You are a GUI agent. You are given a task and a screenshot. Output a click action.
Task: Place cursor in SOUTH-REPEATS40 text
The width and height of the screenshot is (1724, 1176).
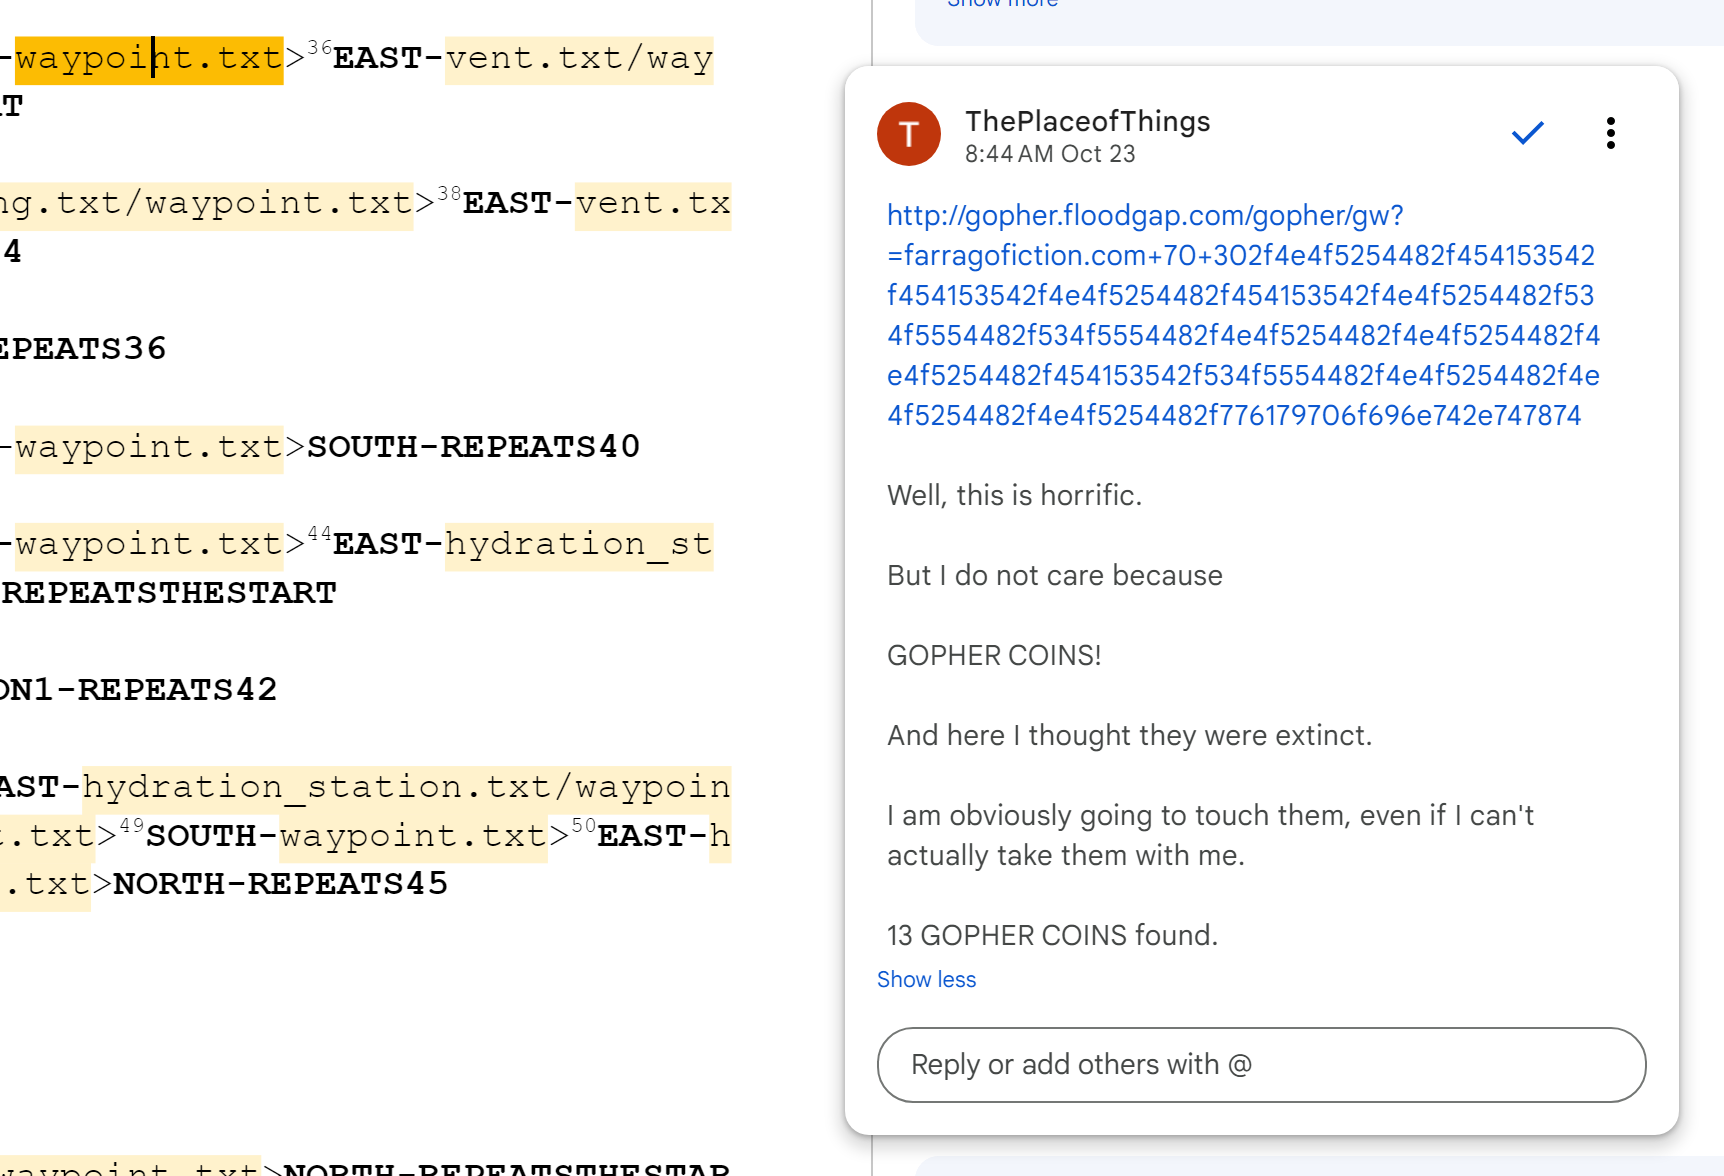(473, 447)
